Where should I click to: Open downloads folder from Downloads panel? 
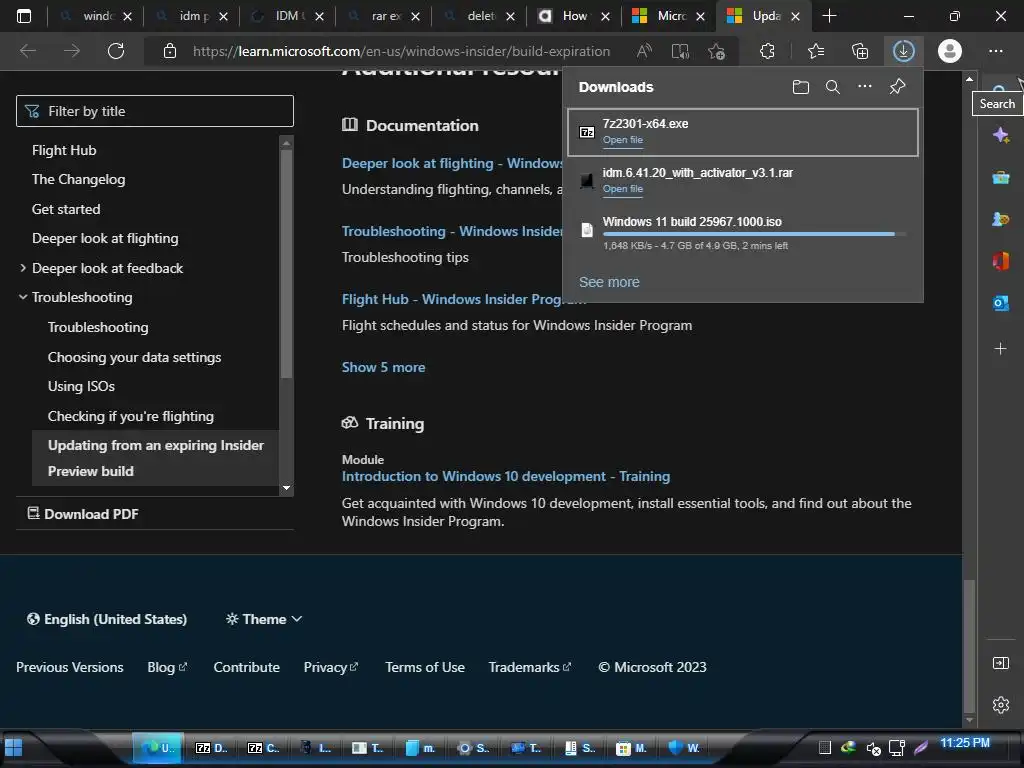click(801, 87)
